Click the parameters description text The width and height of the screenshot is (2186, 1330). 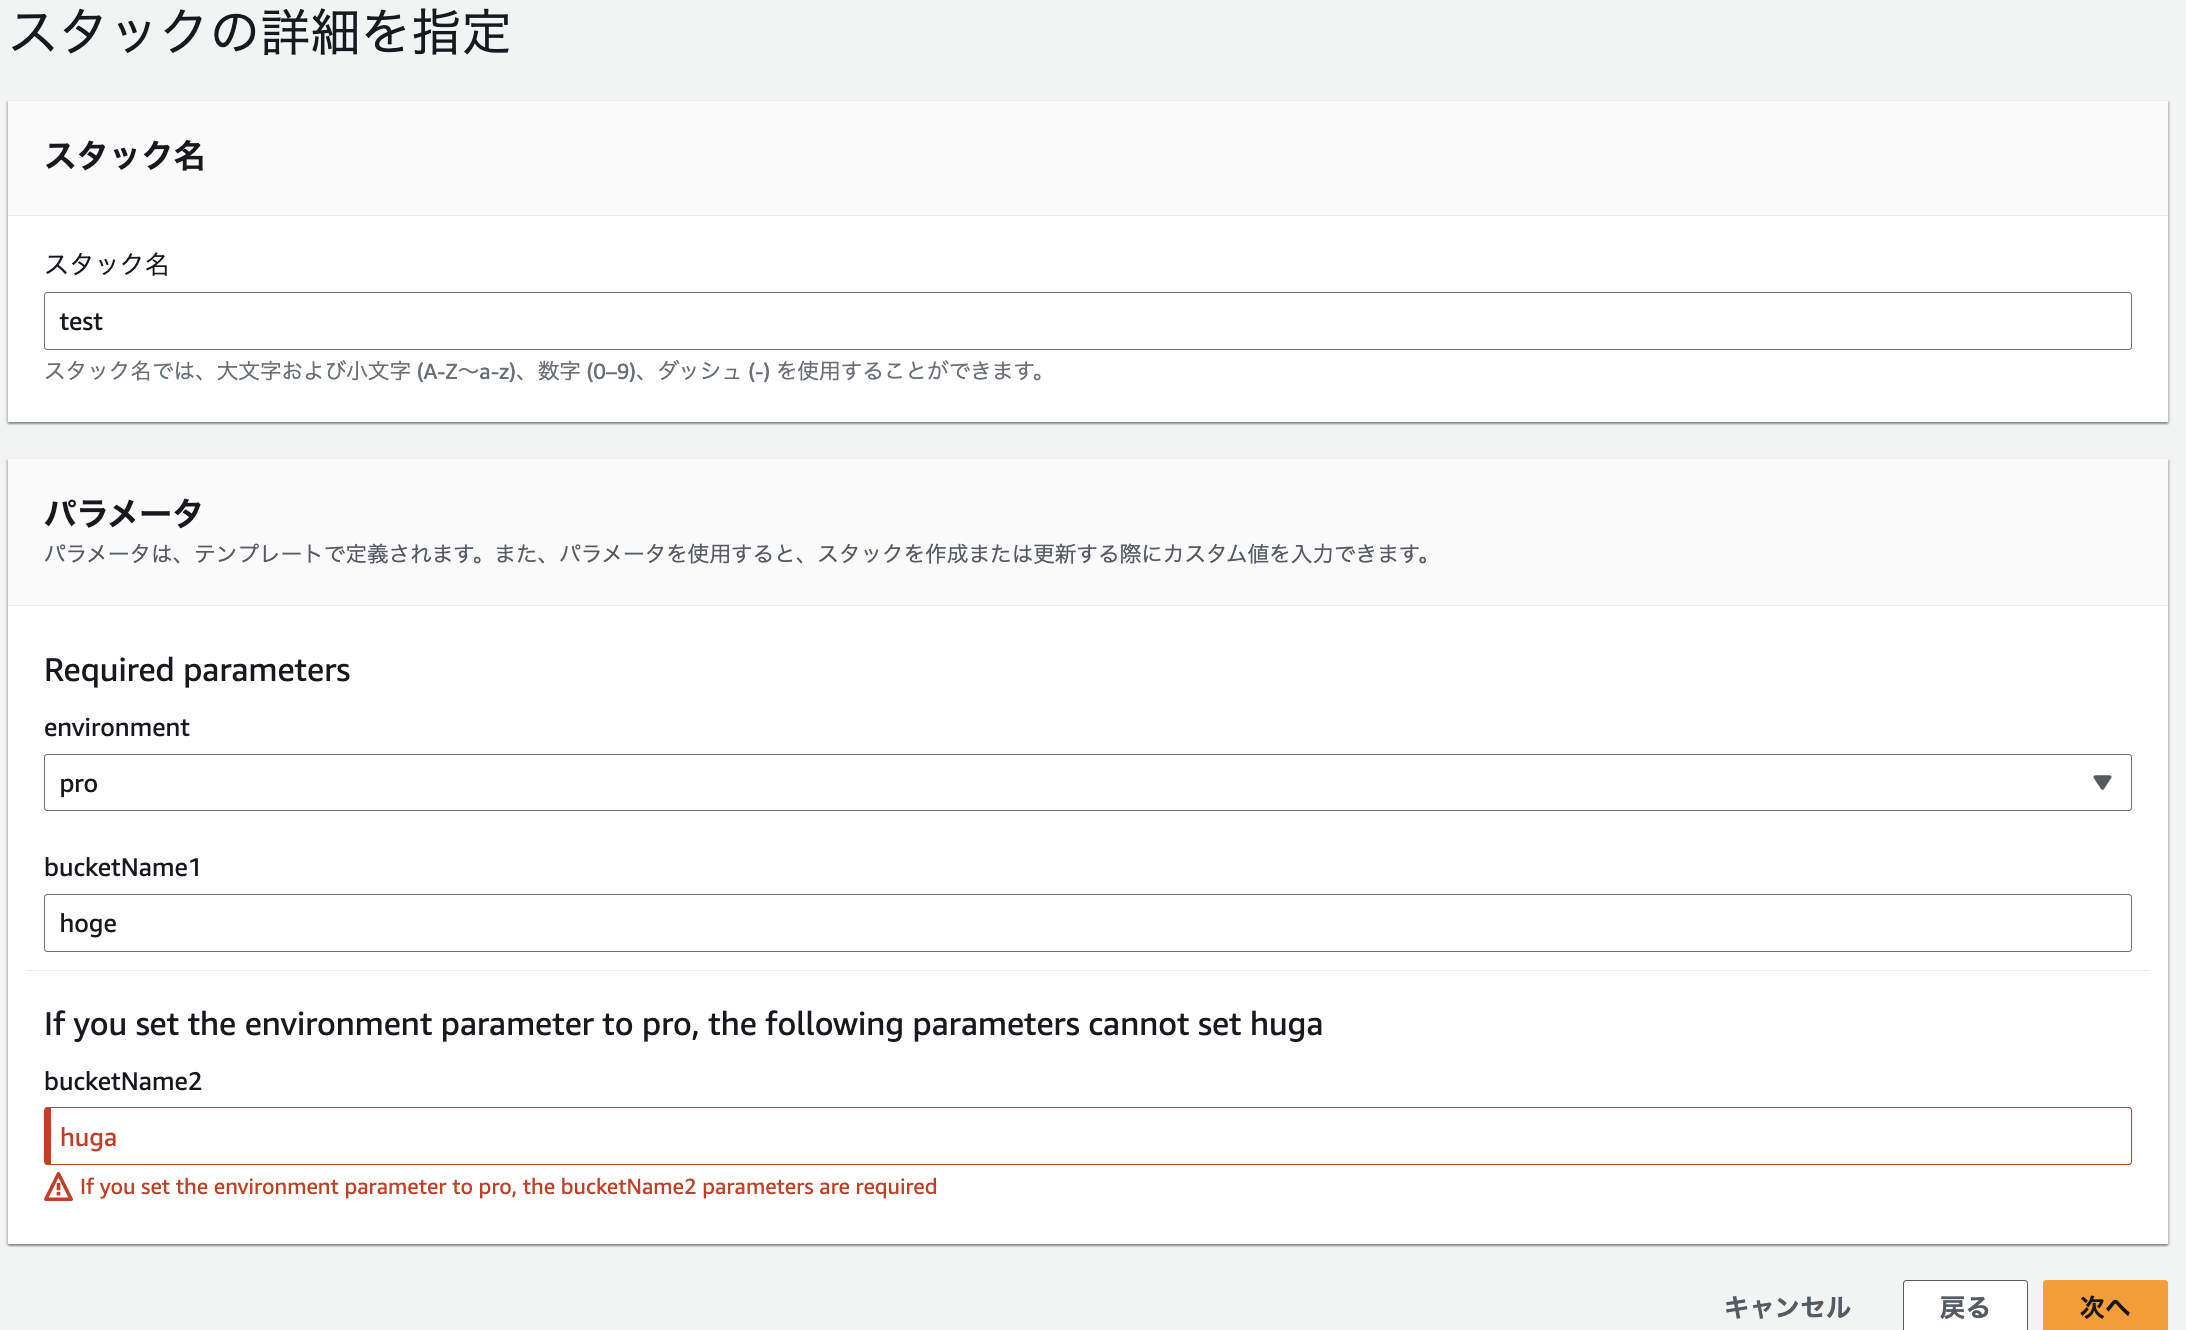click(738, 554)
